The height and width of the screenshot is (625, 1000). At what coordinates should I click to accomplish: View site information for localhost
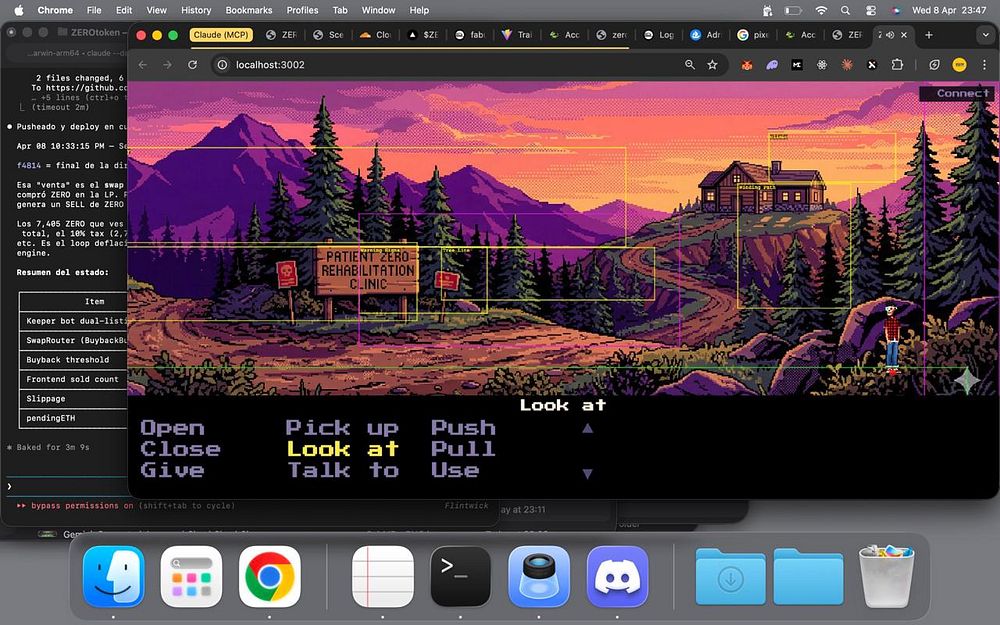click(x=222, y=64)
